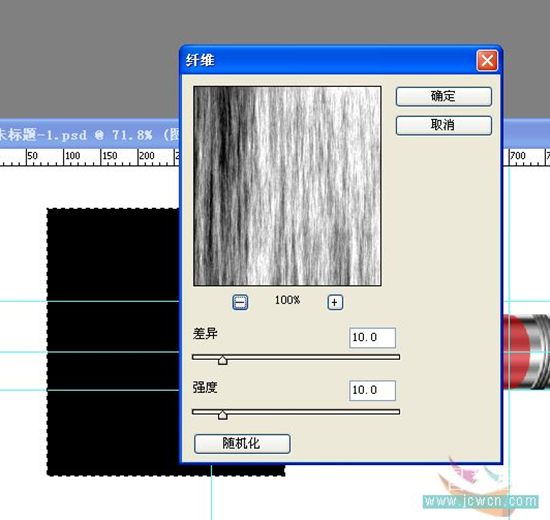Cancel the dialog with 取消 button

(444, 125)
